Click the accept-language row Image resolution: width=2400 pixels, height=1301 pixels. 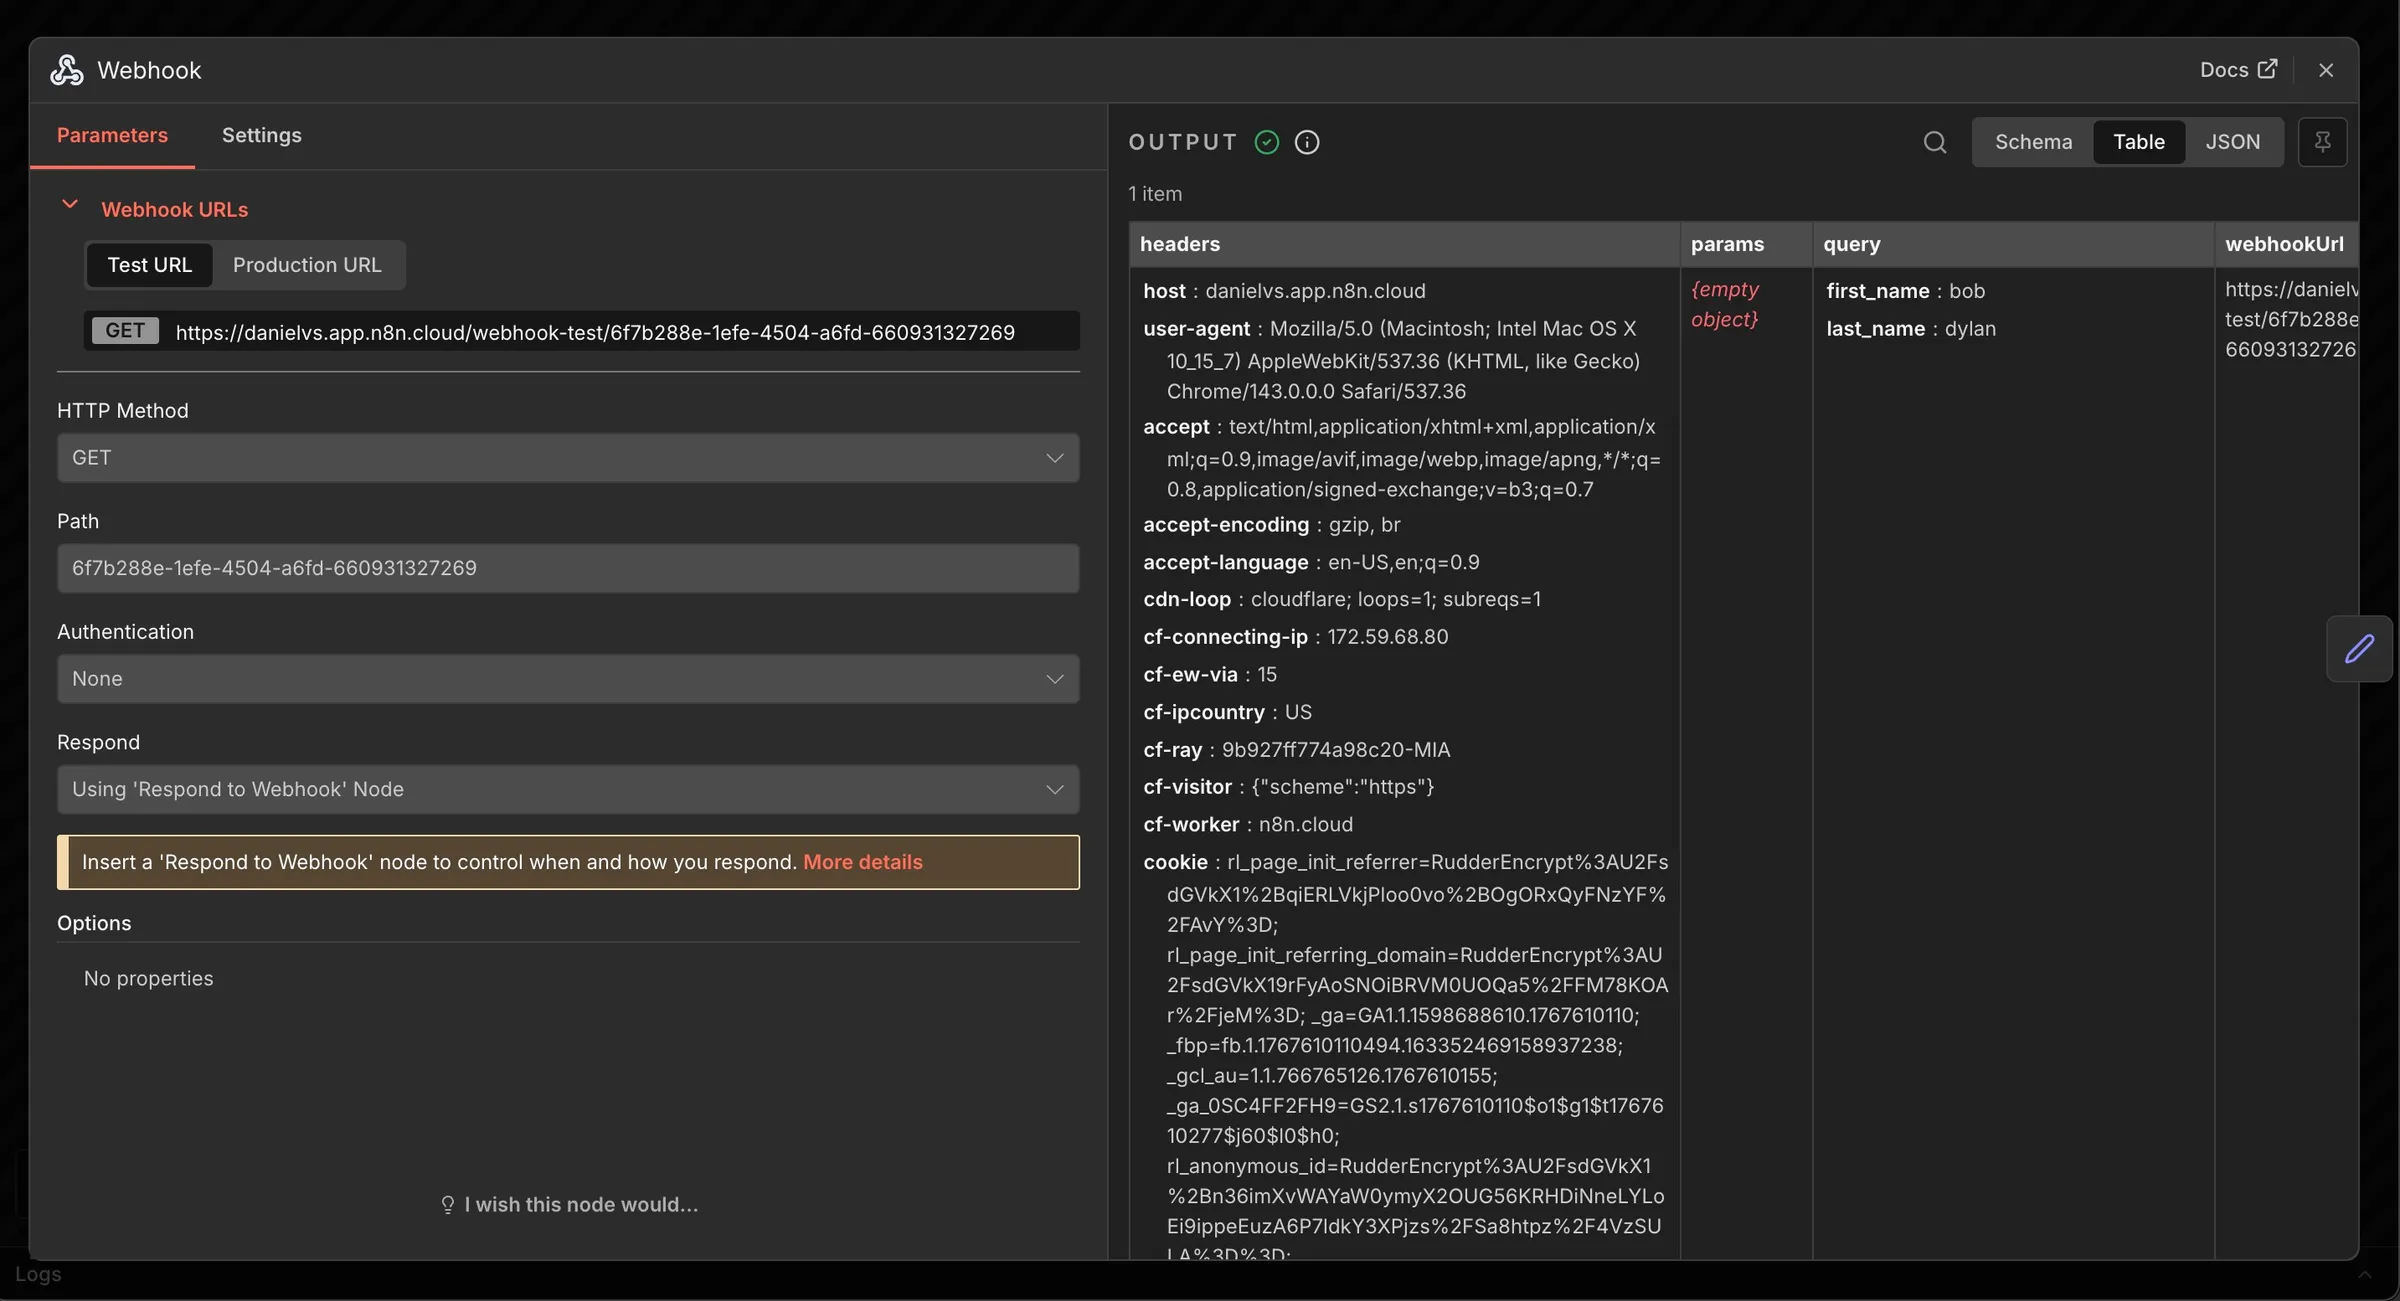pos(1311,563)
